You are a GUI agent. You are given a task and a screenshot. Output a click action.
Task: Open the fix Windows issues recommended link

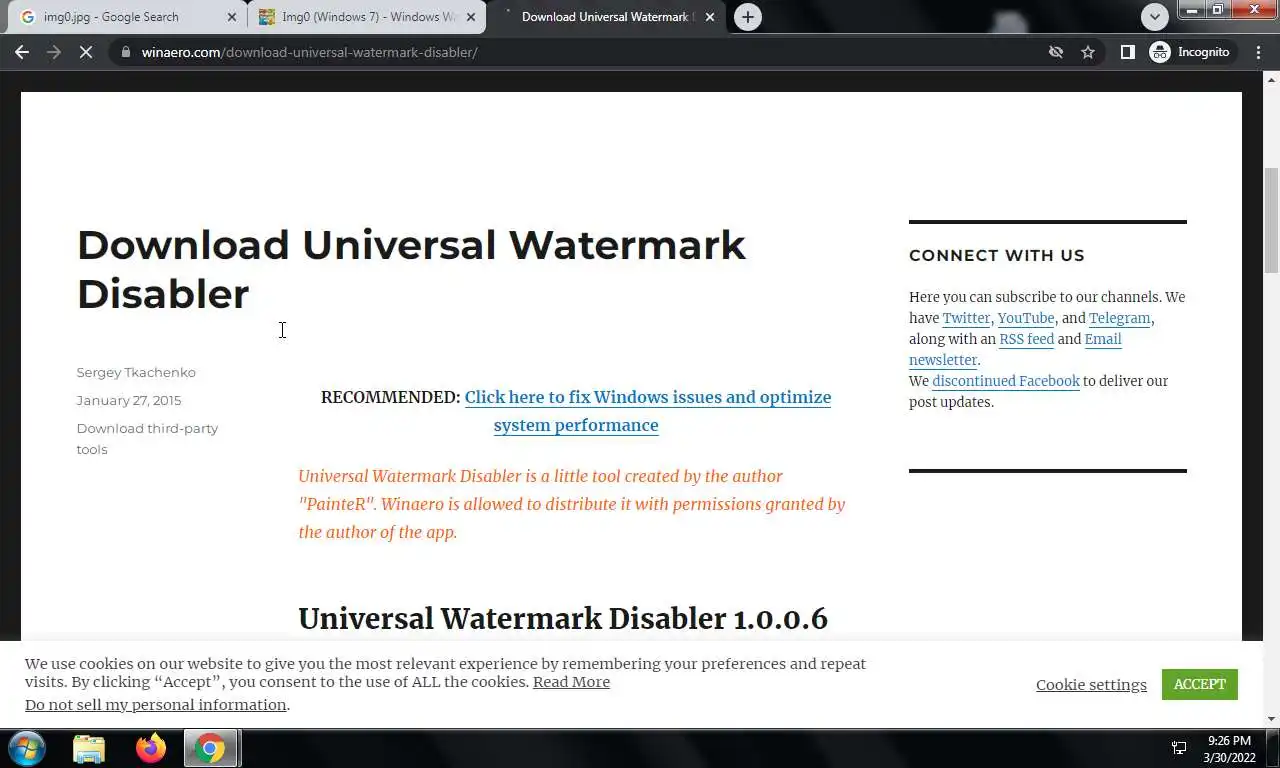648,411
